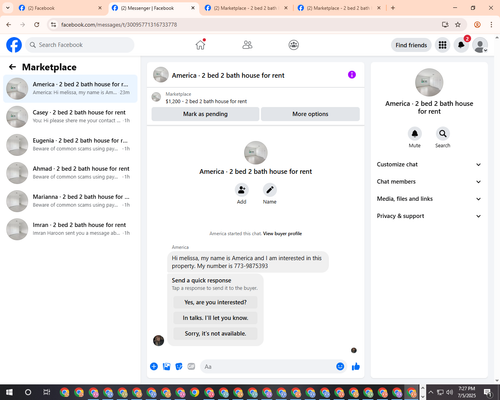Viewport: 500px width, 400px height.
Task: Click Find friends button
Action: coord(411,45)
